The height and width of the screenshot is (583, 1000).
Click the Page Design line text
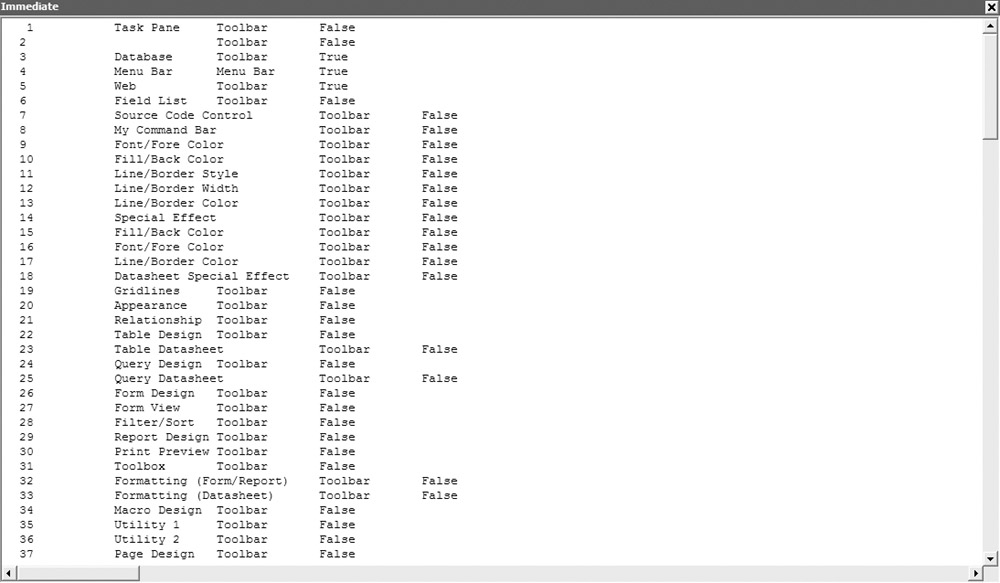154,554
